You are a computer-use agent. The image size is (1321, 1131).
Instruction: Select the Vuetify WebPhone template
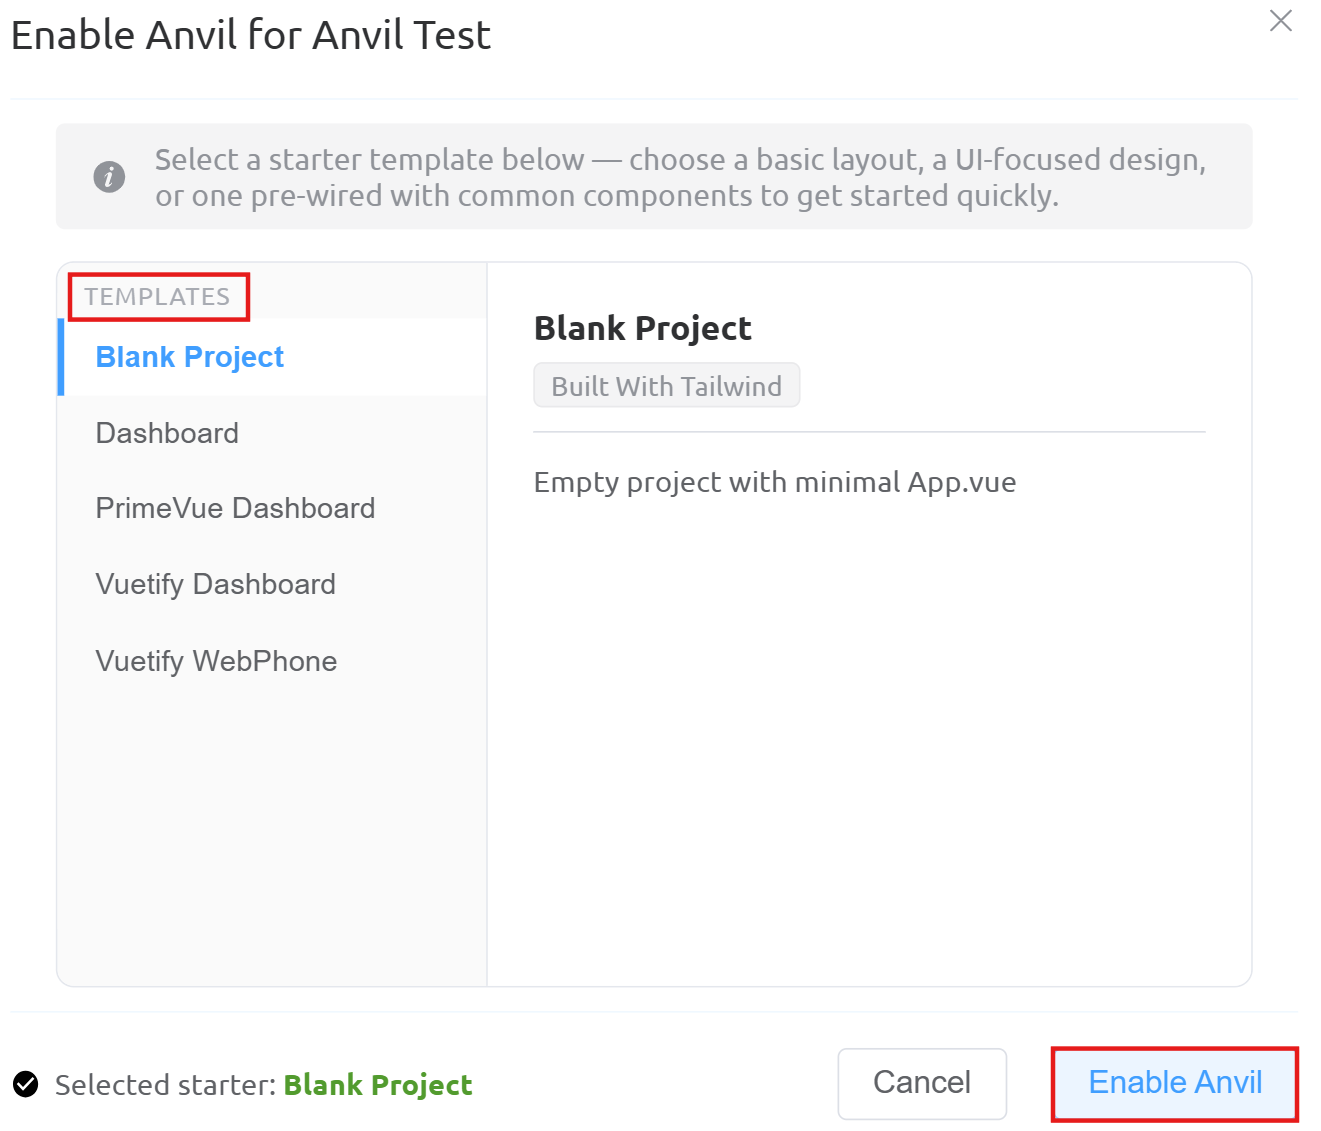pos(216,661)
